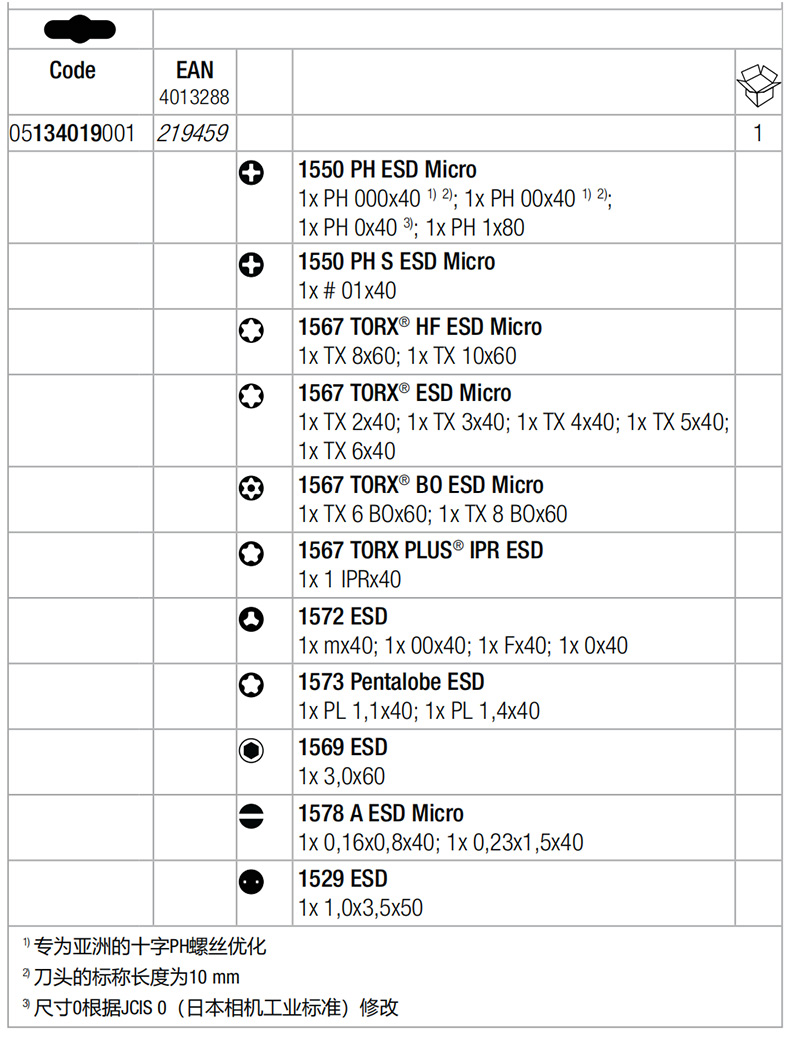790x1040 pixels.
Task: Click the two-dot spanner icon beside 1529 ESD
Action: pos(252,882)
